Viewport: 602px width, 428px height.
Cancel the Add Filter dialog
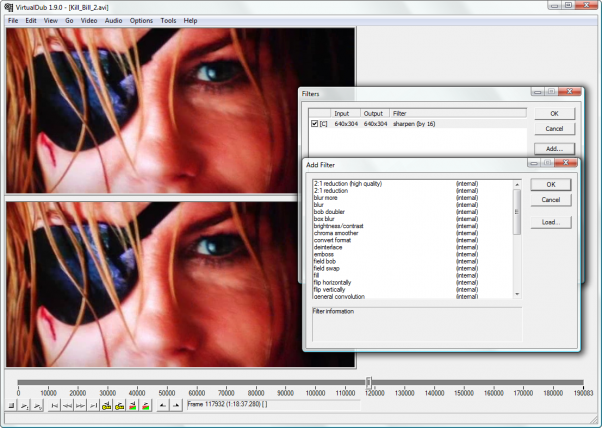coord(551,200)
